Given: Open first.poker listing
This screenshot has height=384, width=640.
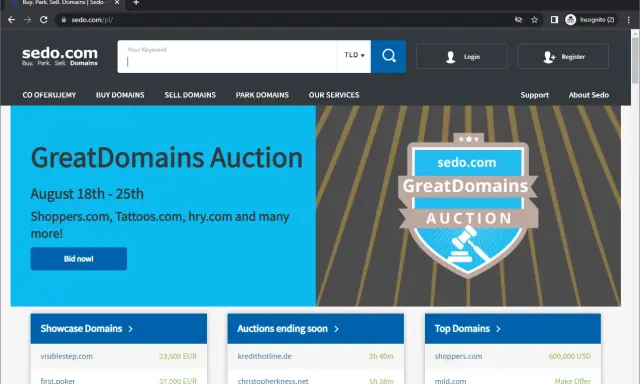Looking at the screenshot, I should click(58, 380).
